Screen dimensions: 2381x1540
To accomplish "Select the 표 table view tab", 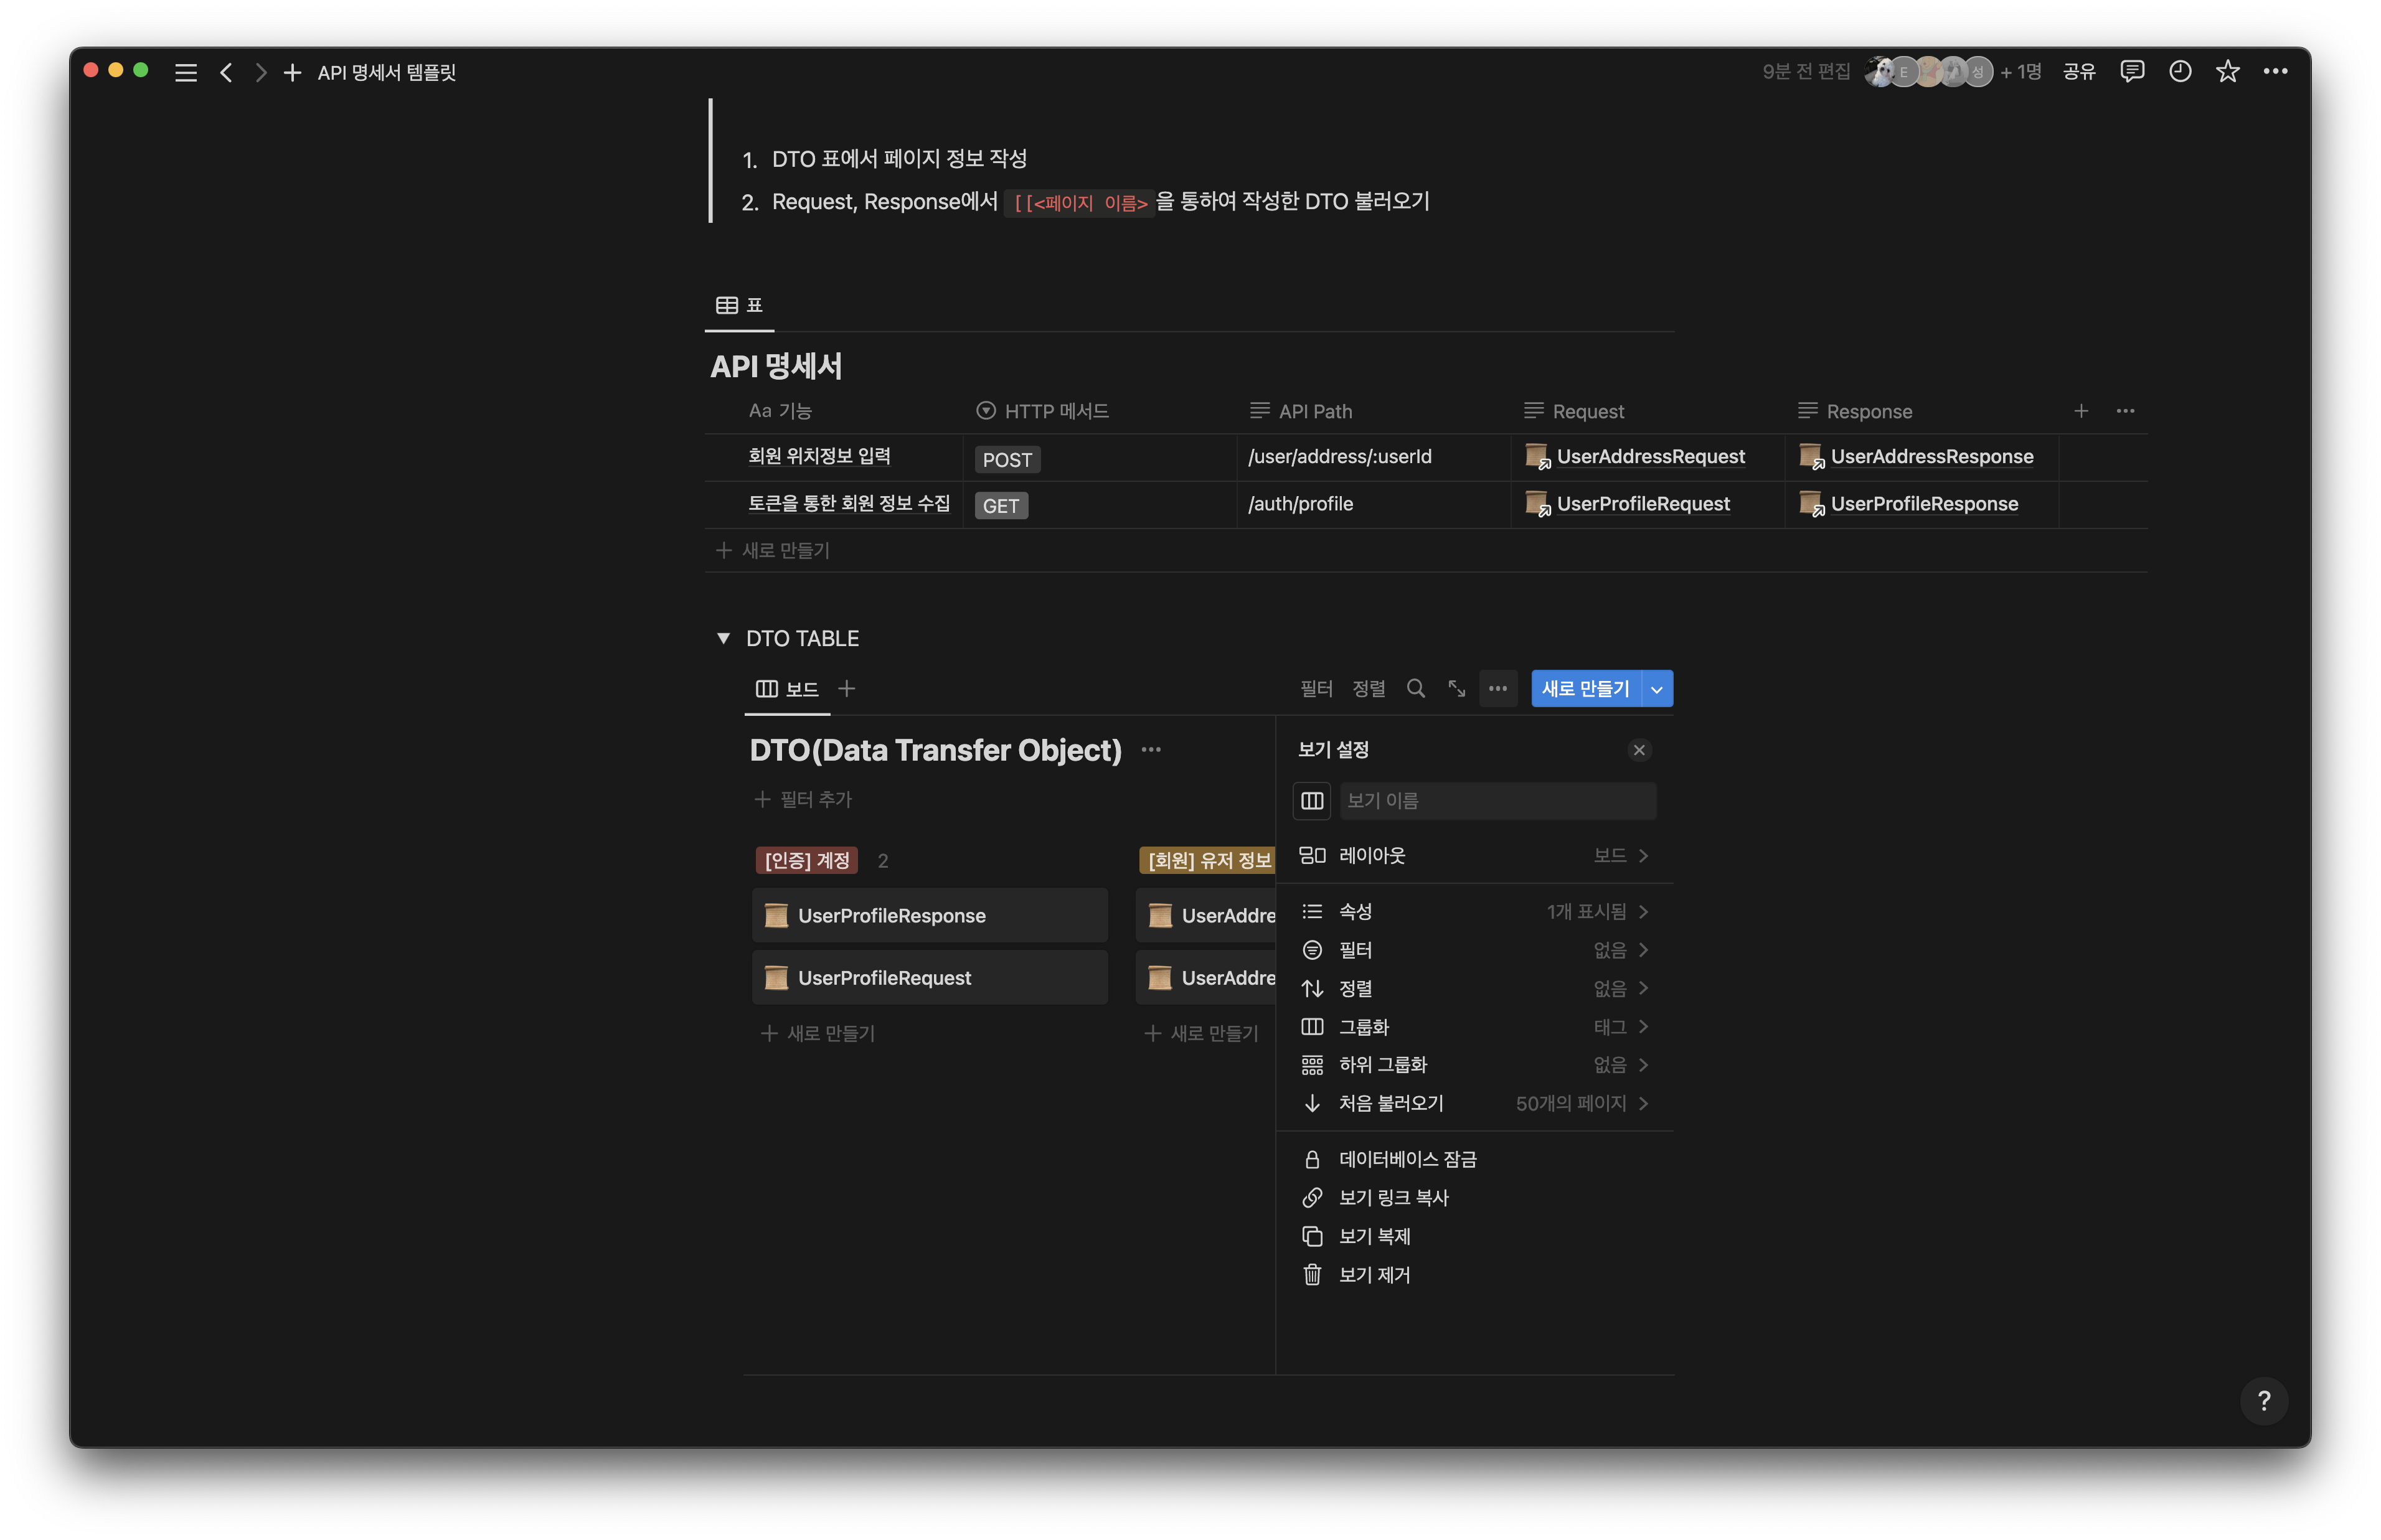I will (x=740, y=306).
